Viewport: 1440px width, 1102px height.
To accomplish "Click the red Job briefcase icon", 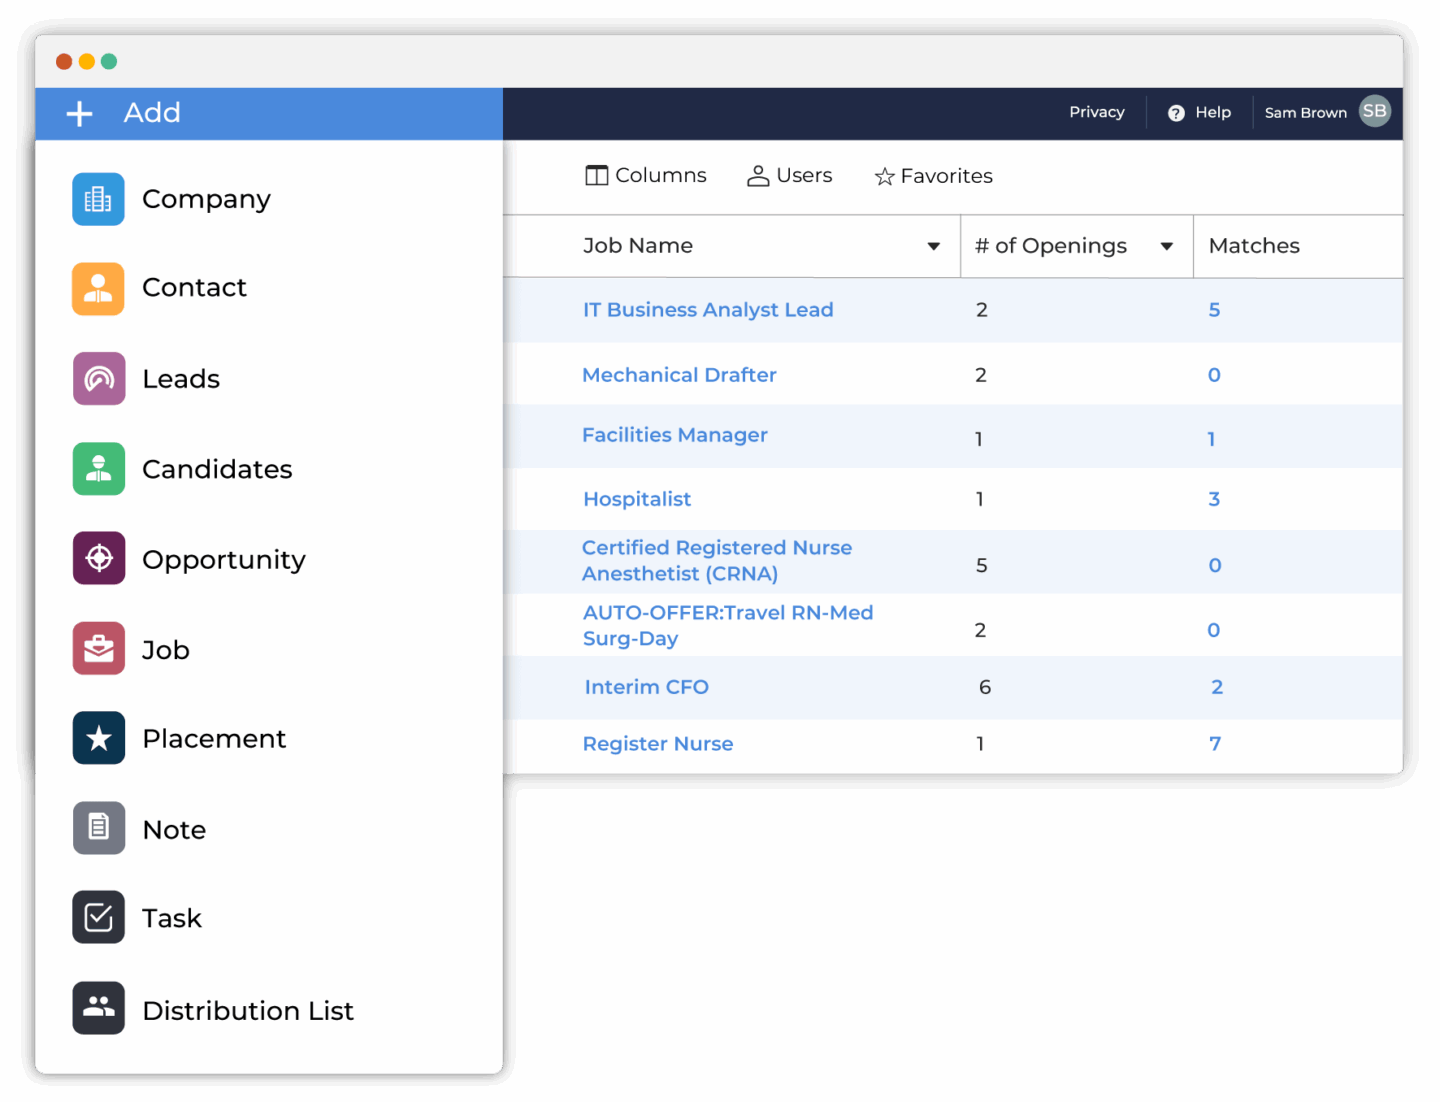I will [x=99, y=648].
